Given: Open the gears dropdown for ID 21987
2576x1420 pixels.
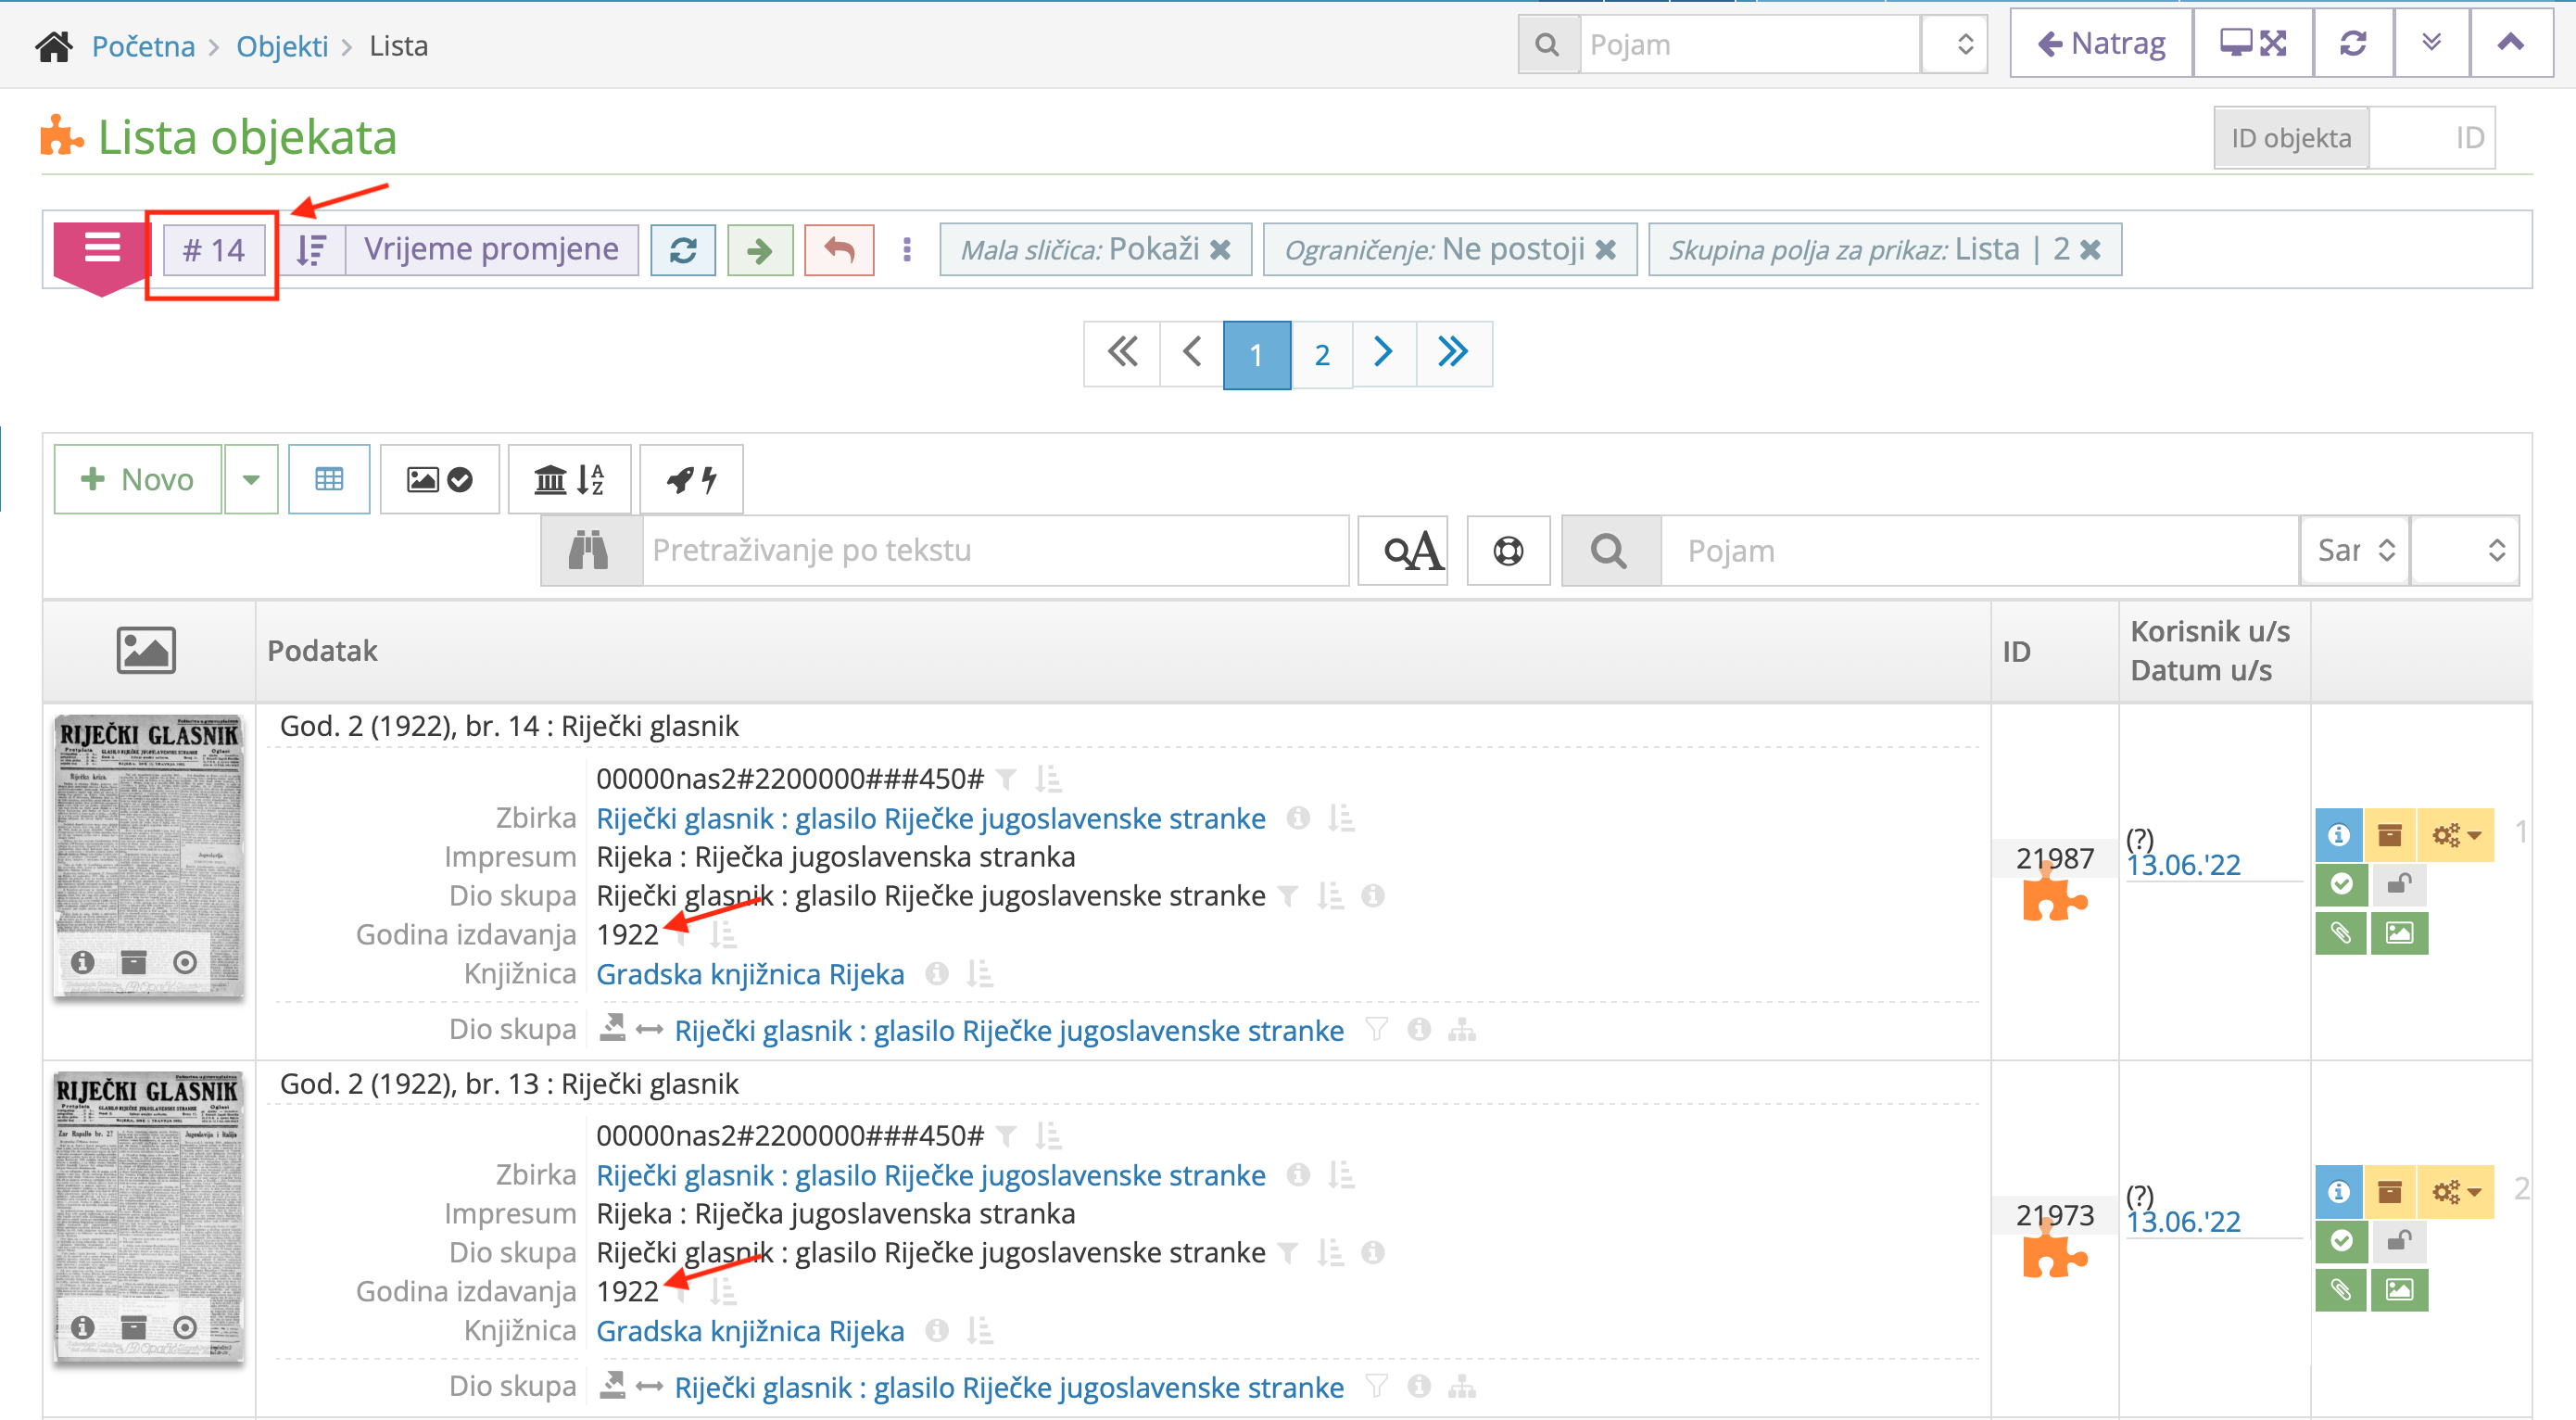Looking at the screenshot, I should click(2456, 835).
